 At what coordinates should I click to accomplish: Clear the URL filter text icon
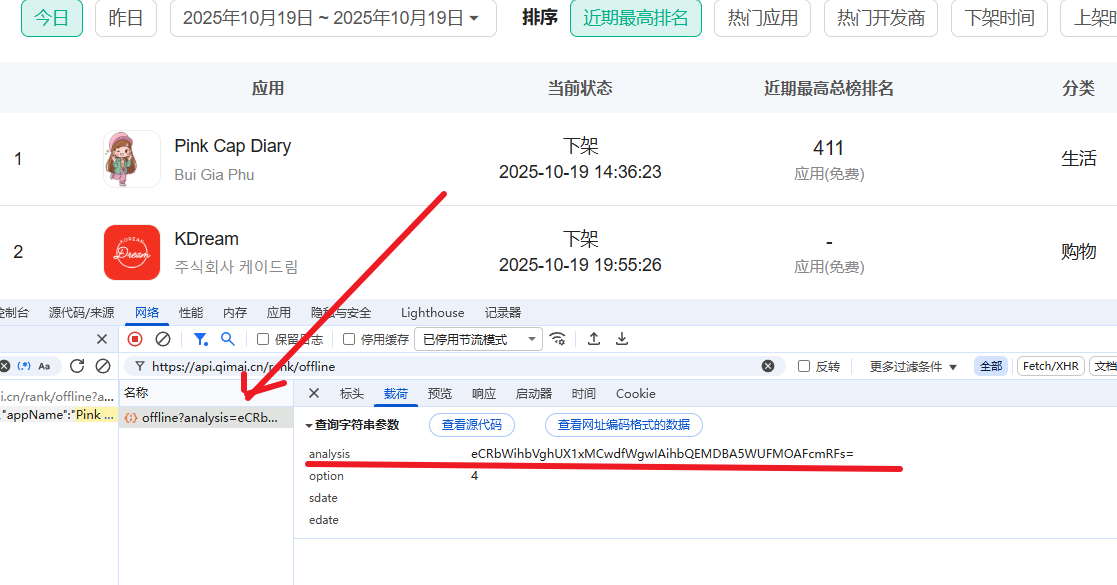(x=768, y=366)
